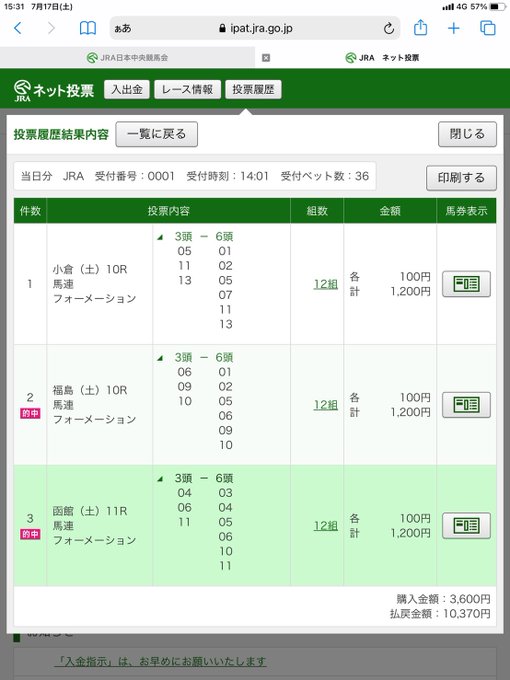This screenshot has height=680, width=510.
Task: Open the Safari tab overview icon
Action: pos(487,28)
